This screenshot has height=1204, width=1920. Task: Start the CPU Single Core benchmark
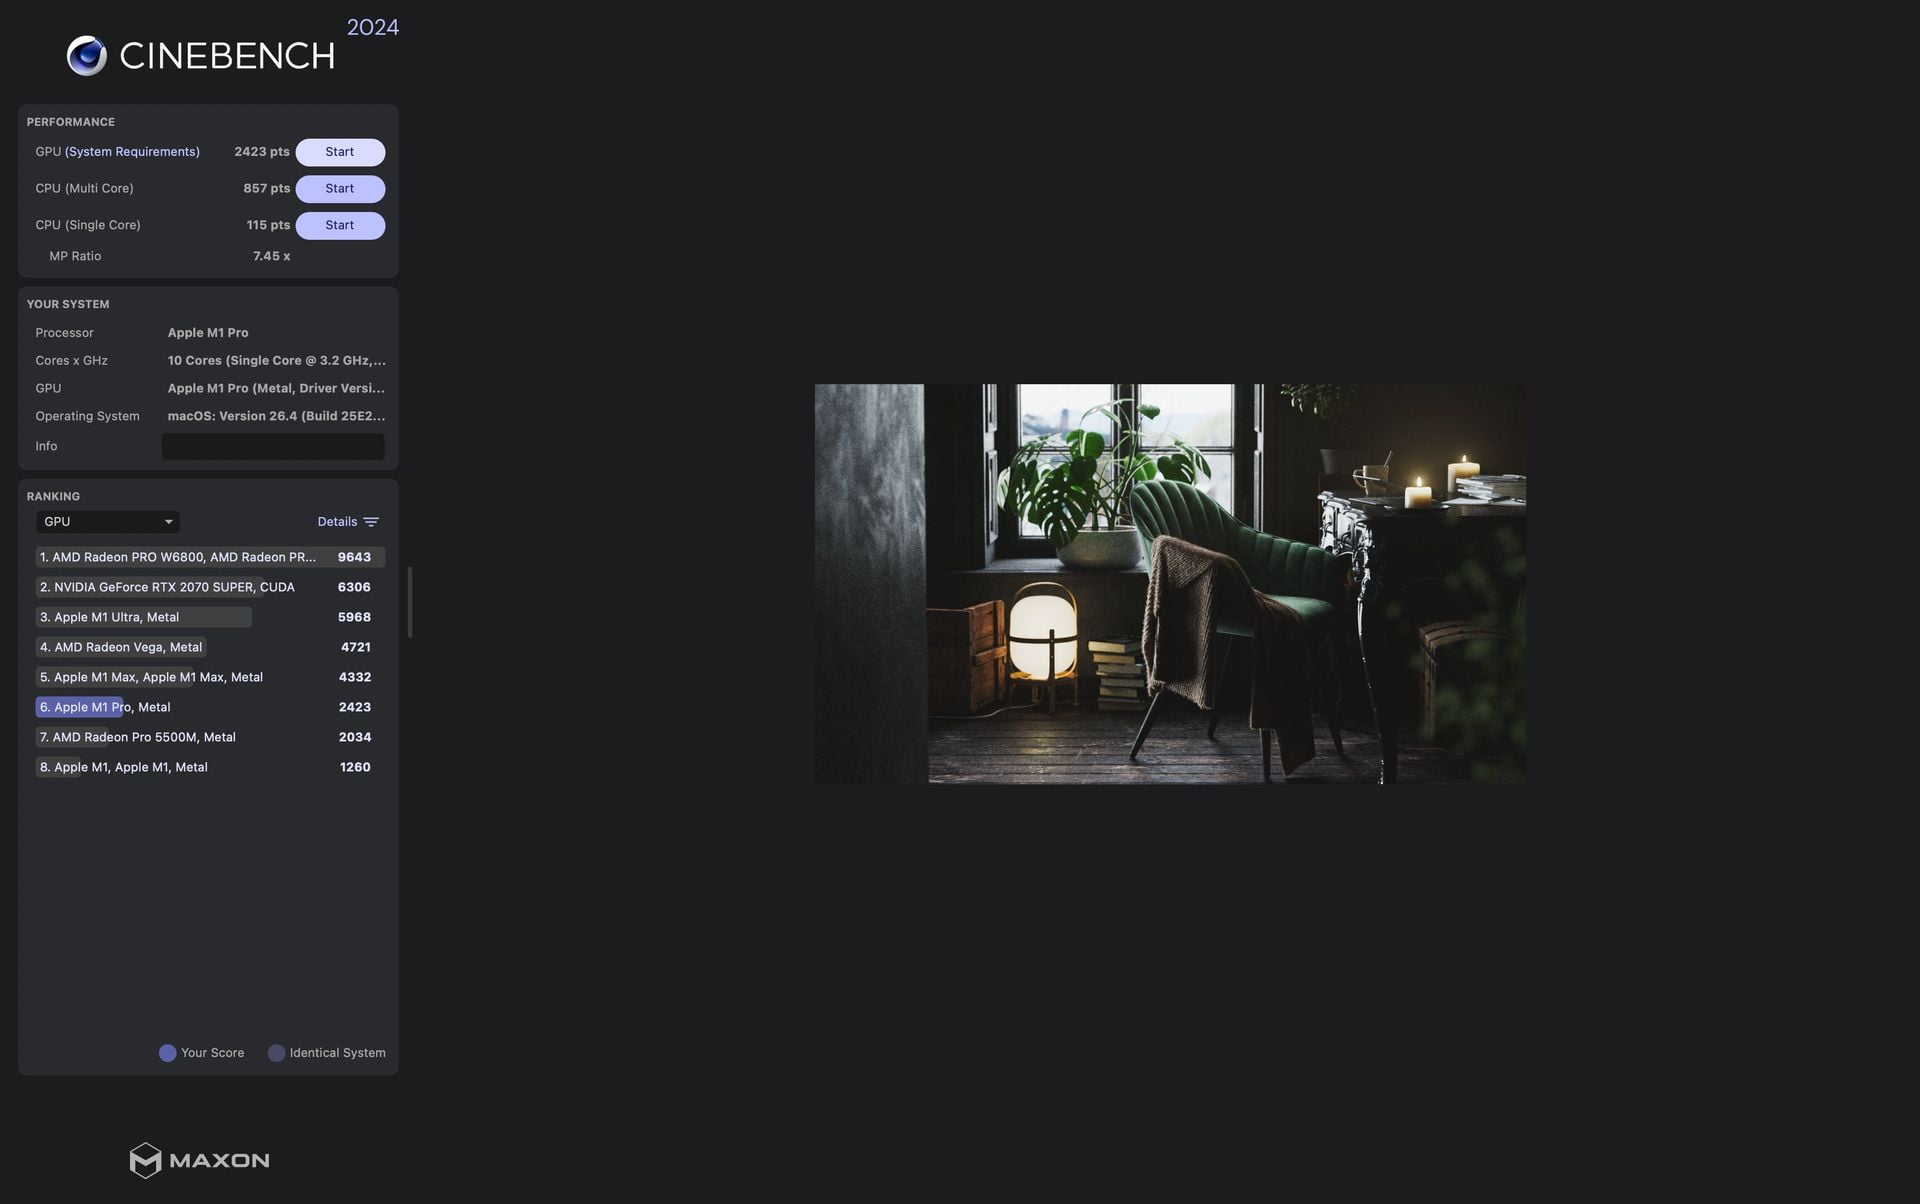[340, 226]
